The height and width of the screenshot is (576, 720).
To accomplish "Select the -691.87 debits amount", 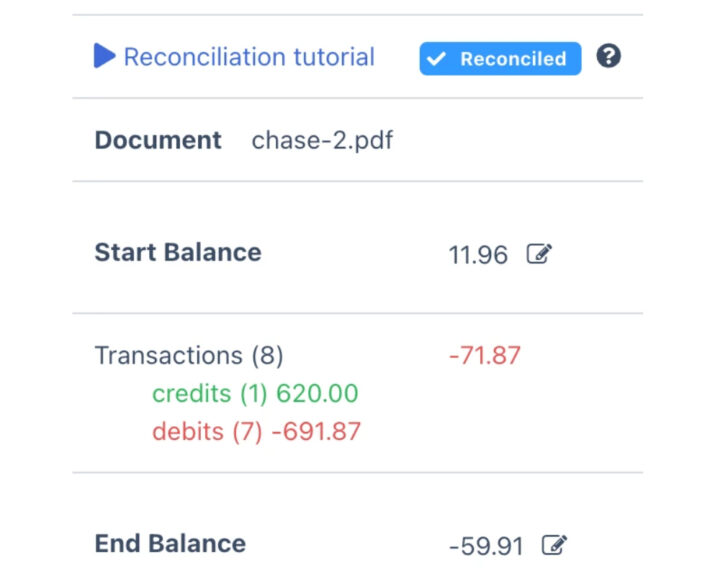I will pyautogui.click(x=316, y=432).
